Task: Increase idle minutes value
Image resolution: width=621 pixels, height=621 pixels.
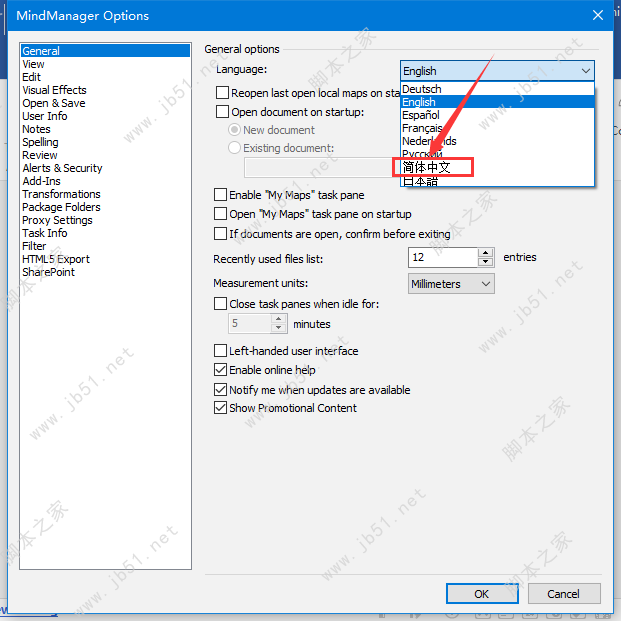Action: [279, 318]
